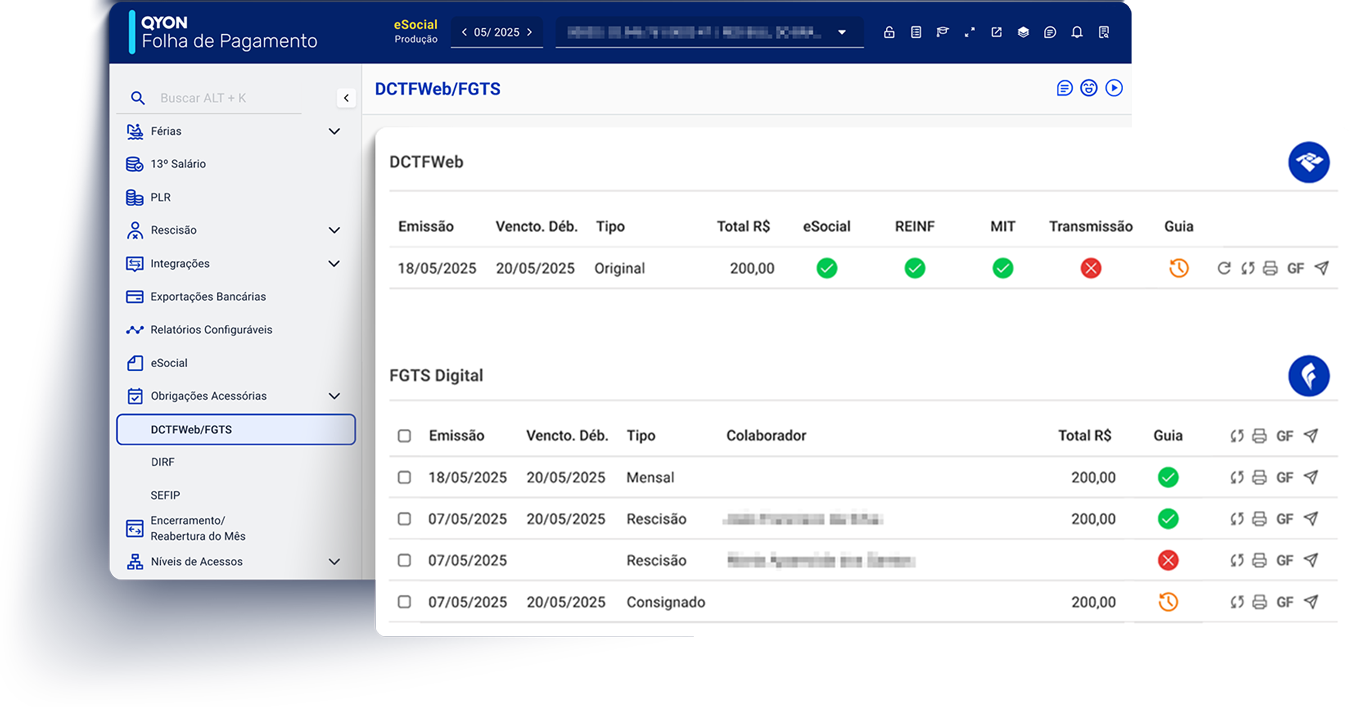
Task: Check the Consignado row checkbox
Action: tap(404, 602)
